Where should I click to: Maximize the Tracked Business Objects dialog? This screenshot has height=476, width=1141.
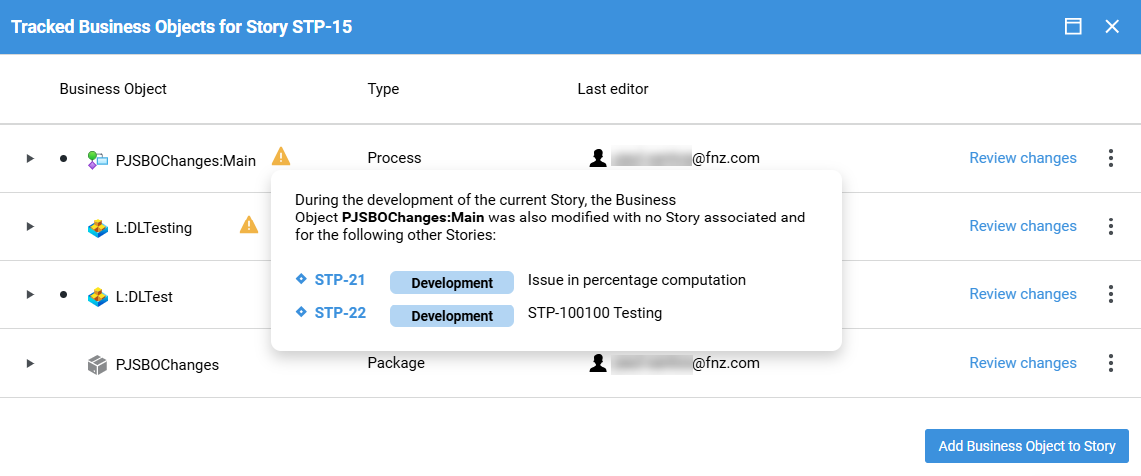click(x=1073, y=27)
